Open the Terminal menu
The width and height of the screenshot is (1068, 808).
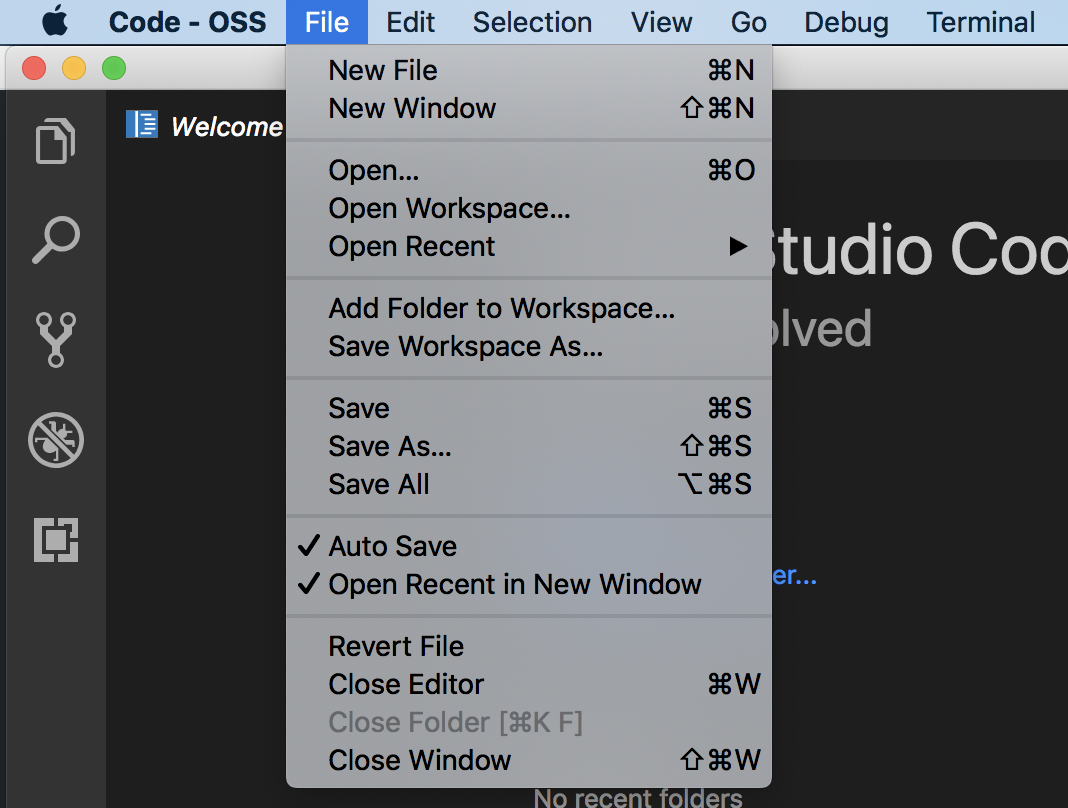(x=979, y=22)
